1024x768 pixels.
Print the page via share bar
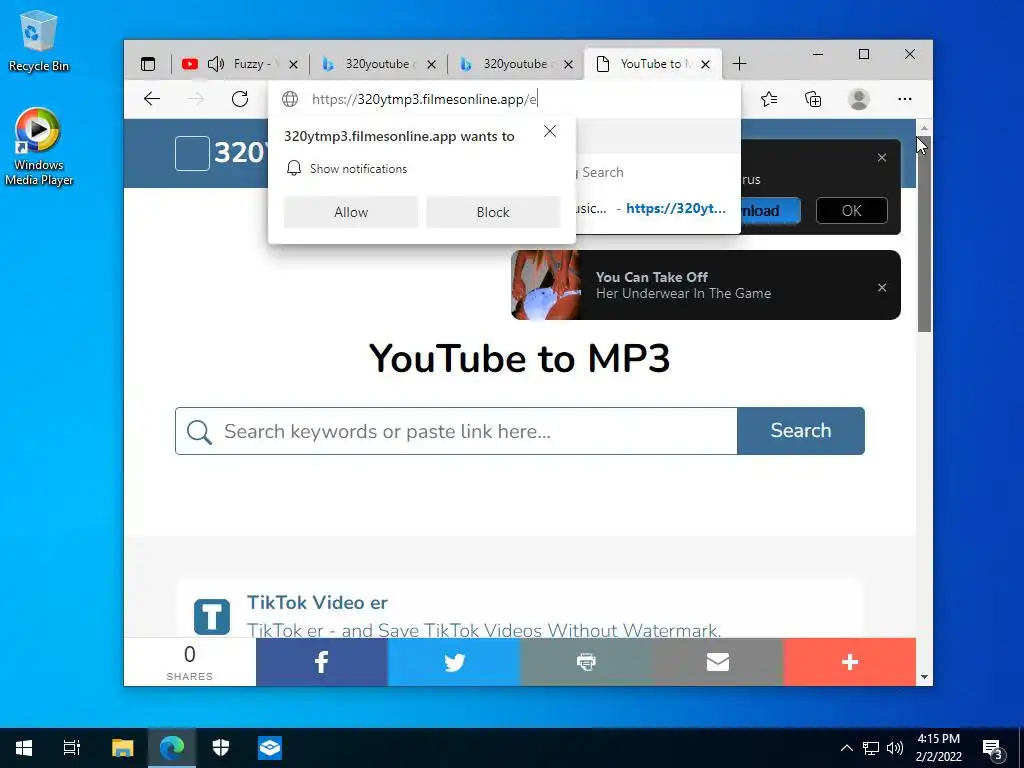click(586, 662)
